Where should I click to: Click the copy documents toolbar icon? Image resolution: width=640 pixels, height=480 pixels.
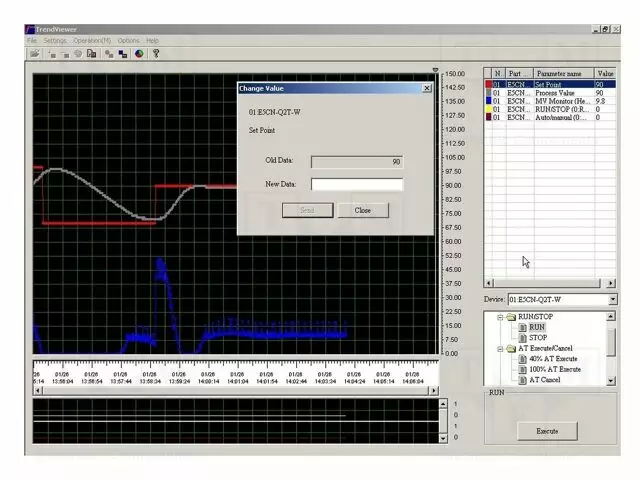[x=92, y=53]
